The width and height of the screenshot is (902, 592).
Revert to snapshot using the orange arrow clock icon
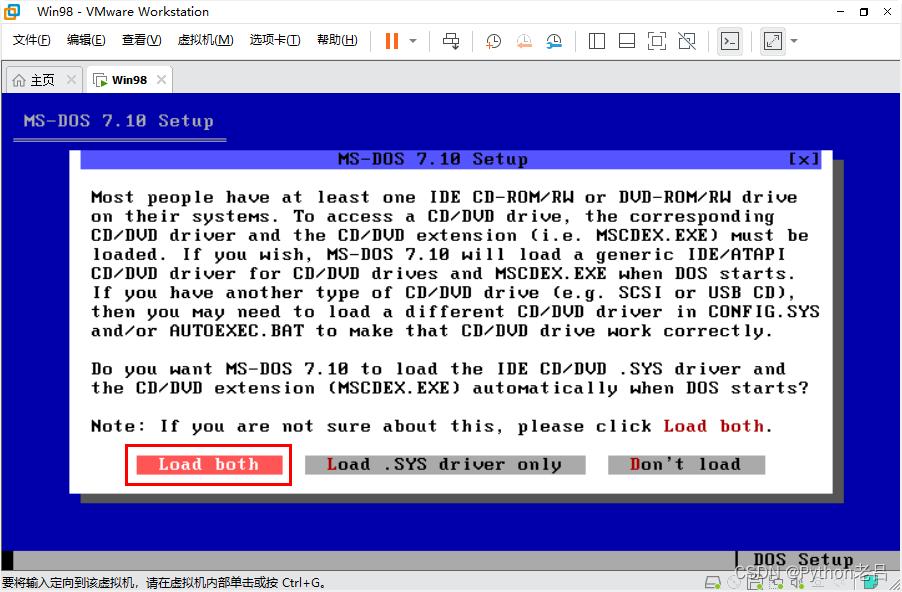[523, 41]
